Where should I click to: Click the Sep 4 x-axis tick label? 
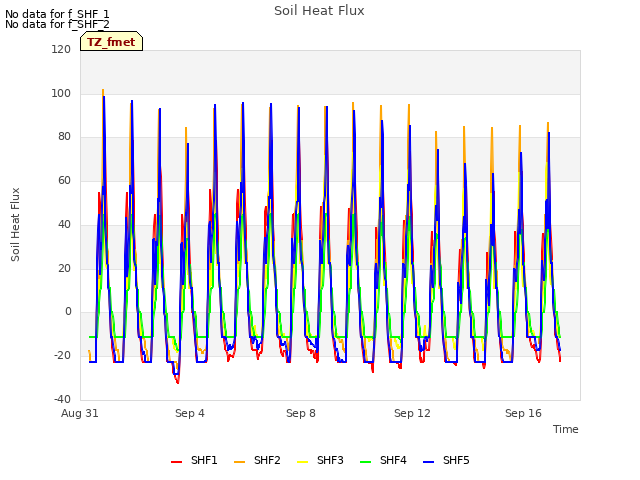(x=190, y=413)
